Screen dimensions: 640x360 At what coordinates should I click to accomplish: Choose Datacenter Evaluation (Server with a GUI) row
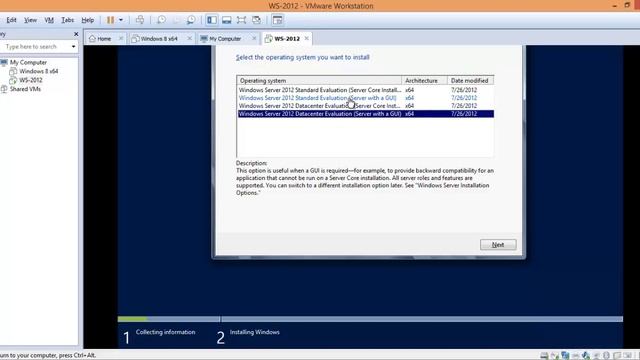point(365,113)
